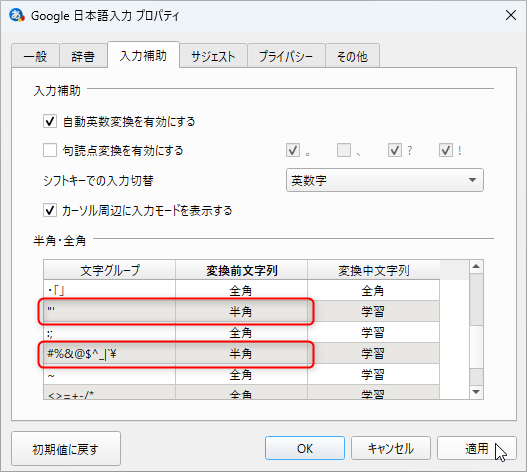Open the シフトキーでの入力切替 dropdown
This screenshot has width=527, height=472.
point(384,181)
